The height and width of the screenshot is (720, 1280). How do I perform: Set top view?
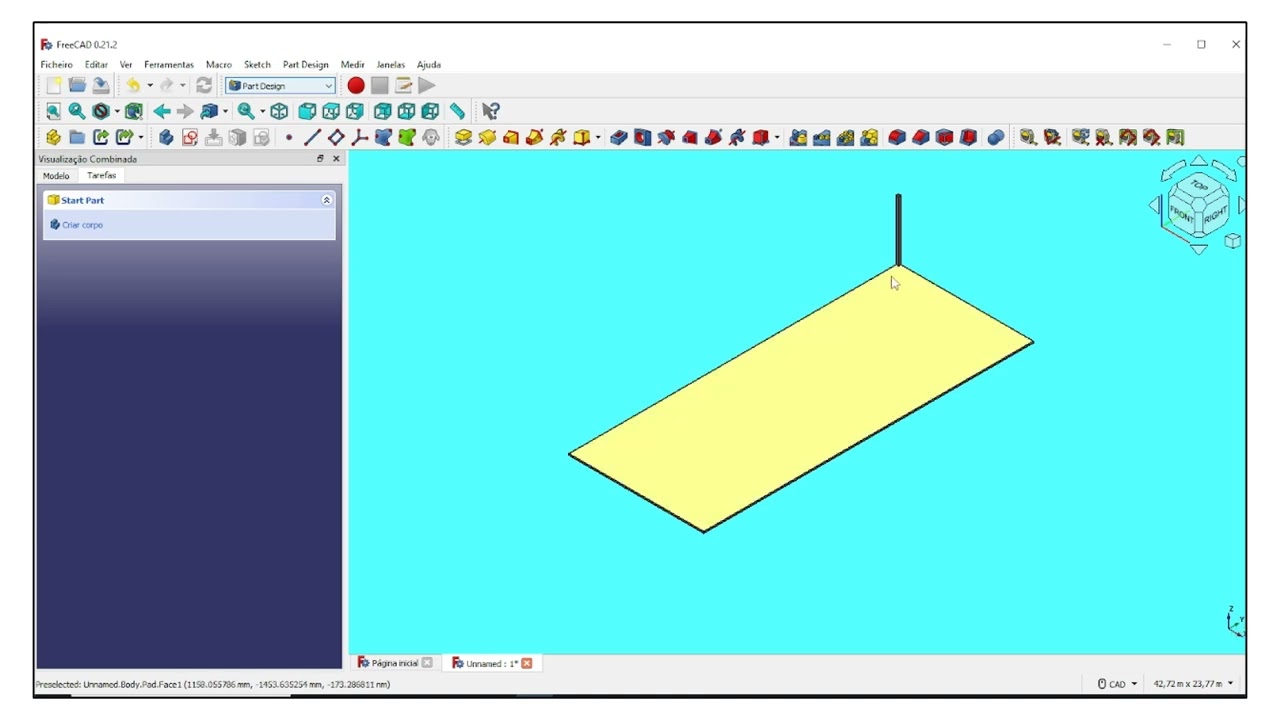point(331,112)
